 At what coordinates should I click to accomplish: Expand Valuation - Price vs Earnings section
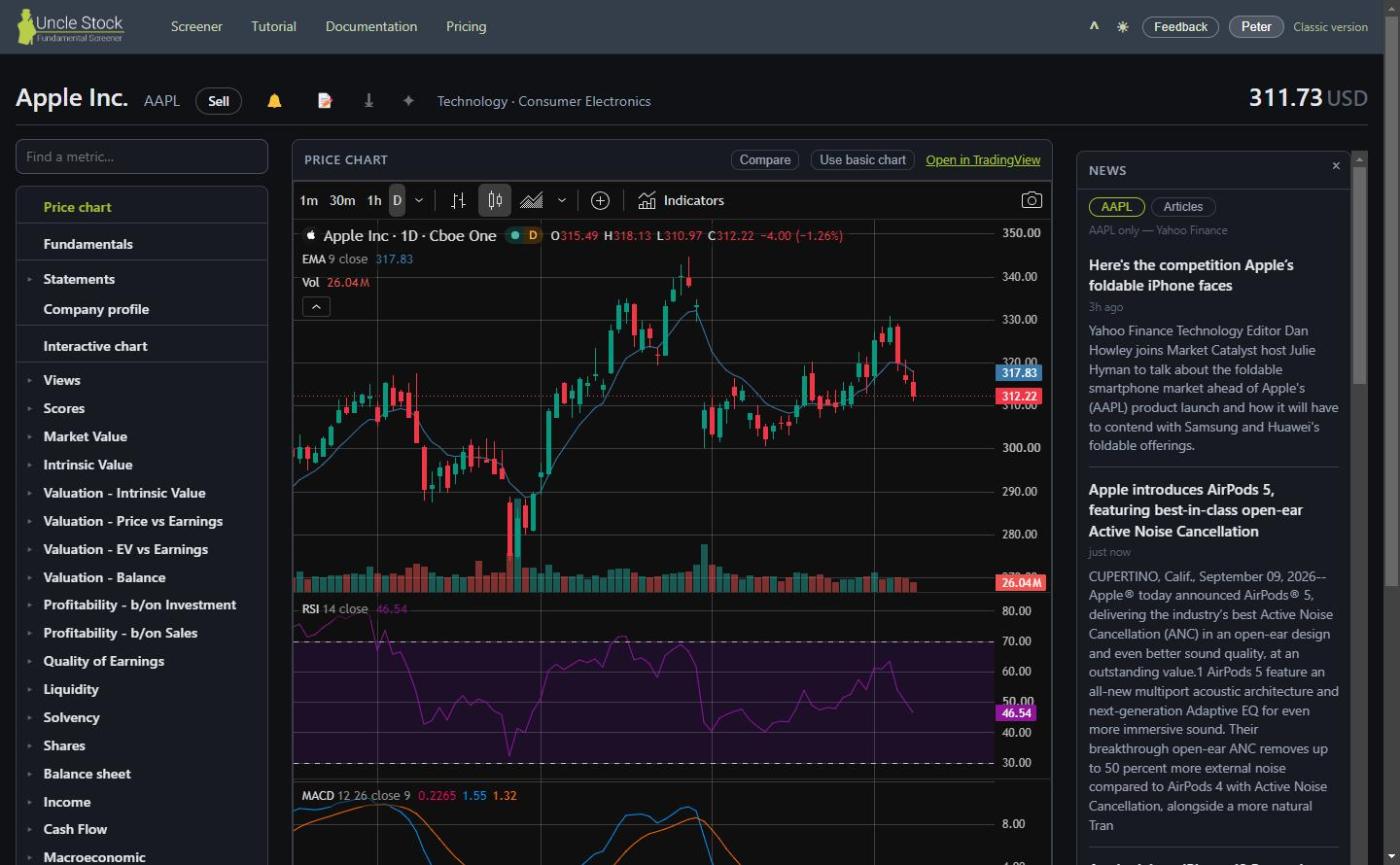pyautogui.click(x=133, y=521)
